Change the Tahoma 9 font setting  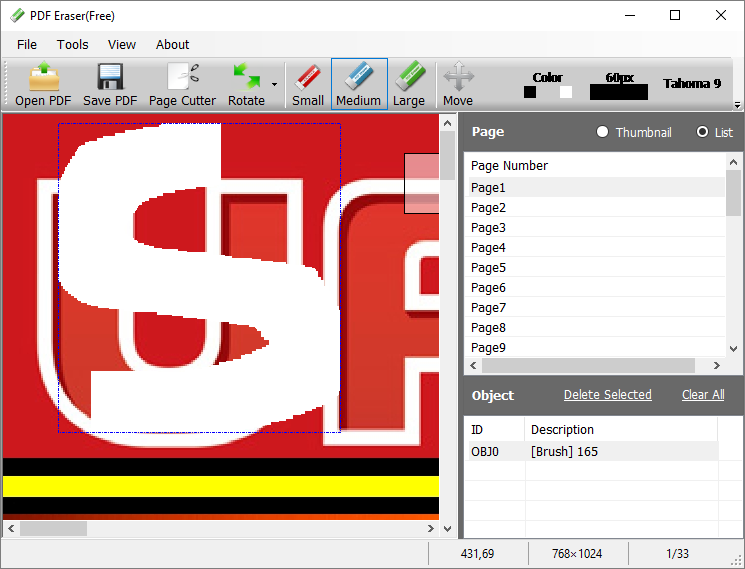pyautogui.click(x=692, y=84)
